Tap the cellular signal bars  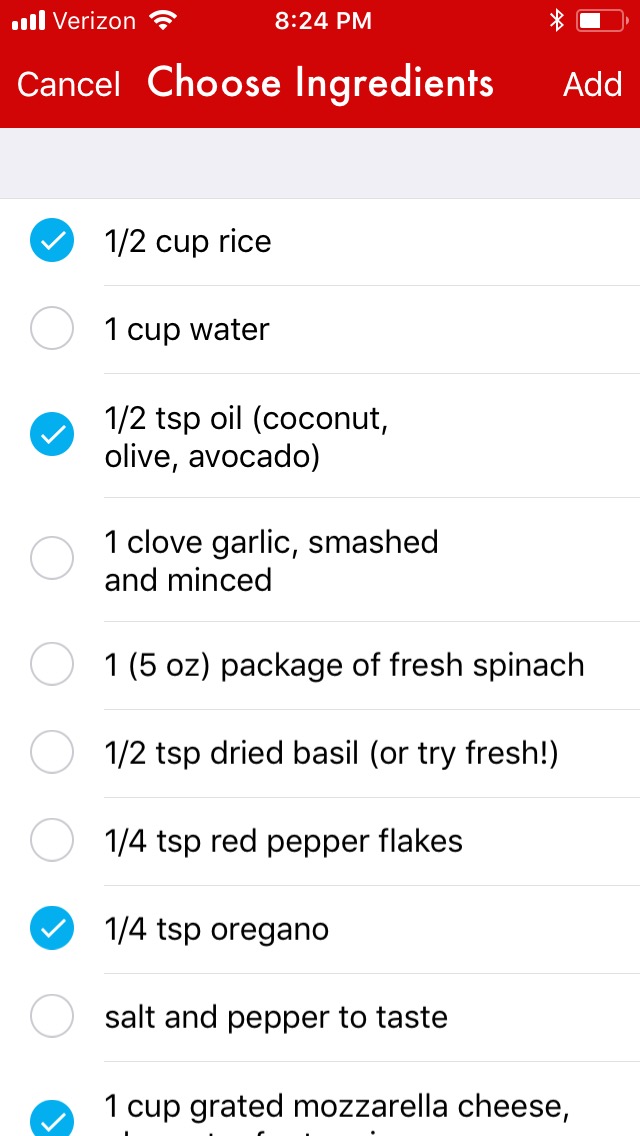click(30, 21)
